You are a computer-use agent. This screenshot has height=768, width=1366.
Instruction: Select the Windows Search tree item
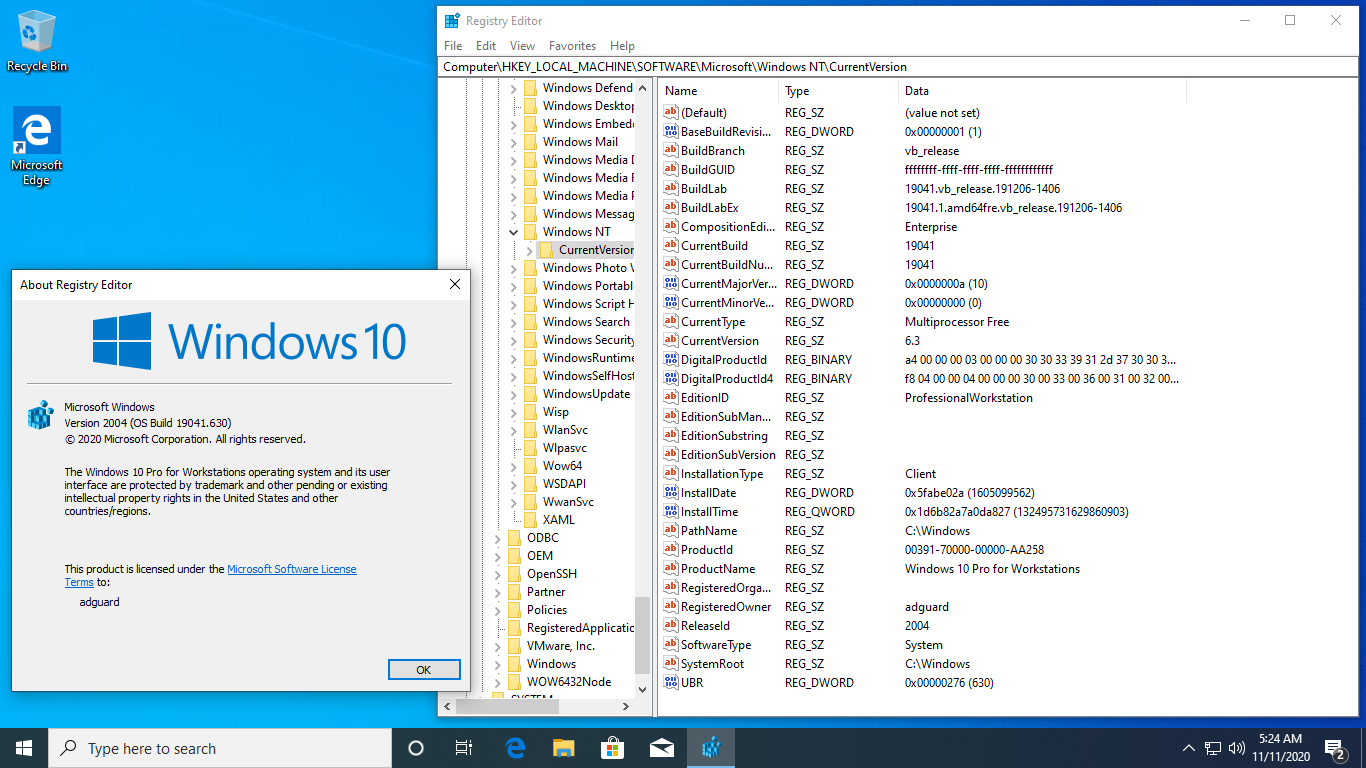pyautogui.click(x=586, y=322)
